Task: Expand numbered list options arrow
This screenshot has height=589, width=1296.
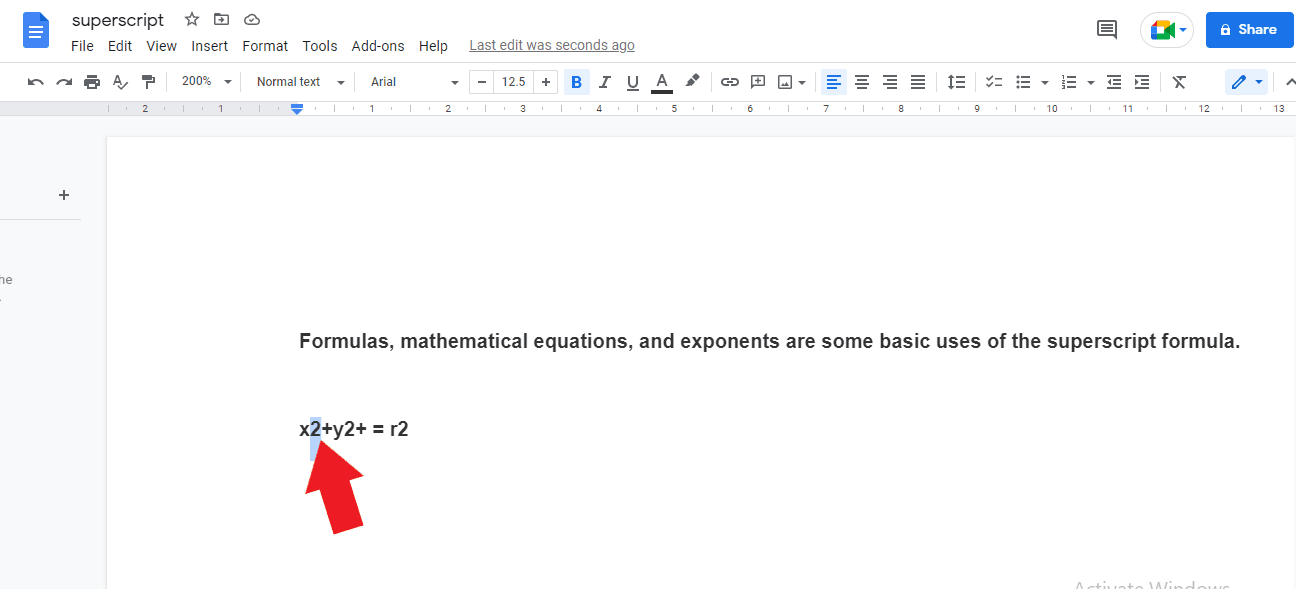Action: [1091, 82]
